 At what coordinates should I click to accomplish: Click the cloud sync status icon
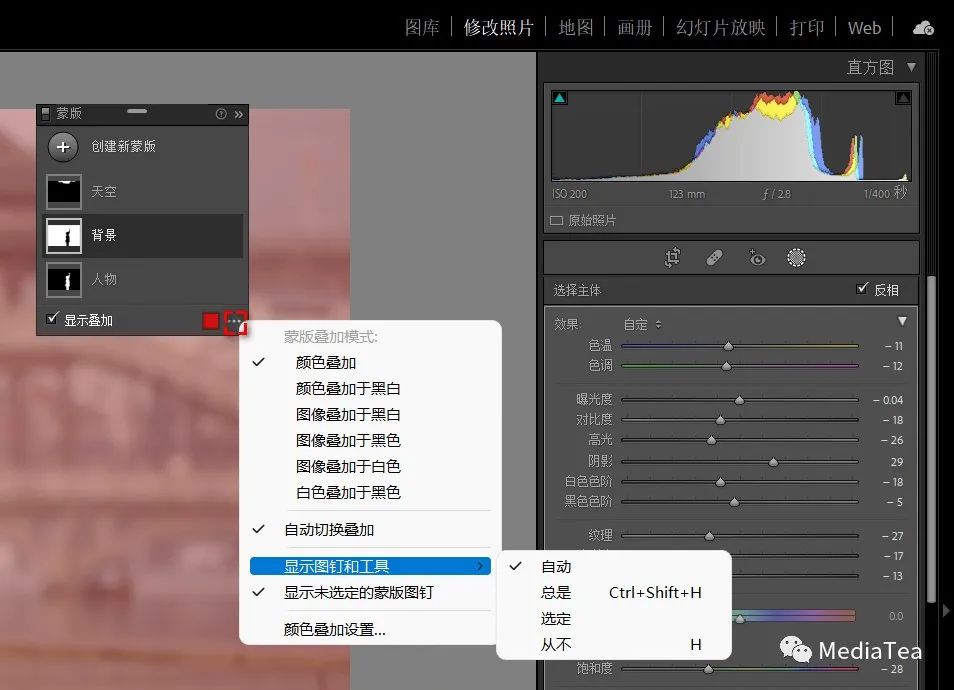[923, 28]
